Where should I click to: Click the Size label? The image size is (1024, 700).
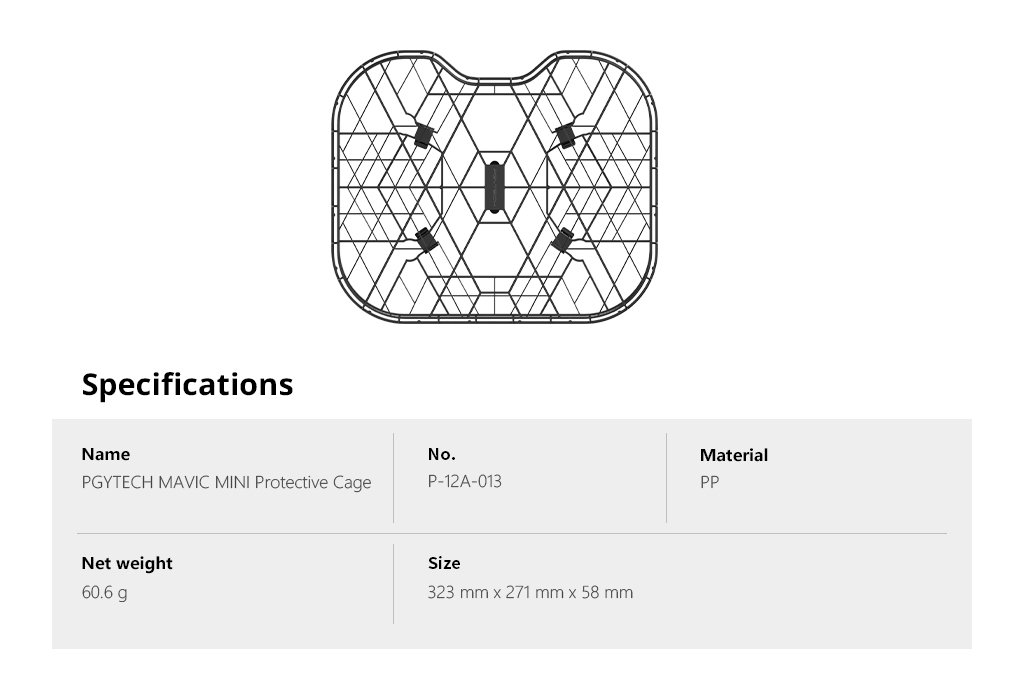444,563
